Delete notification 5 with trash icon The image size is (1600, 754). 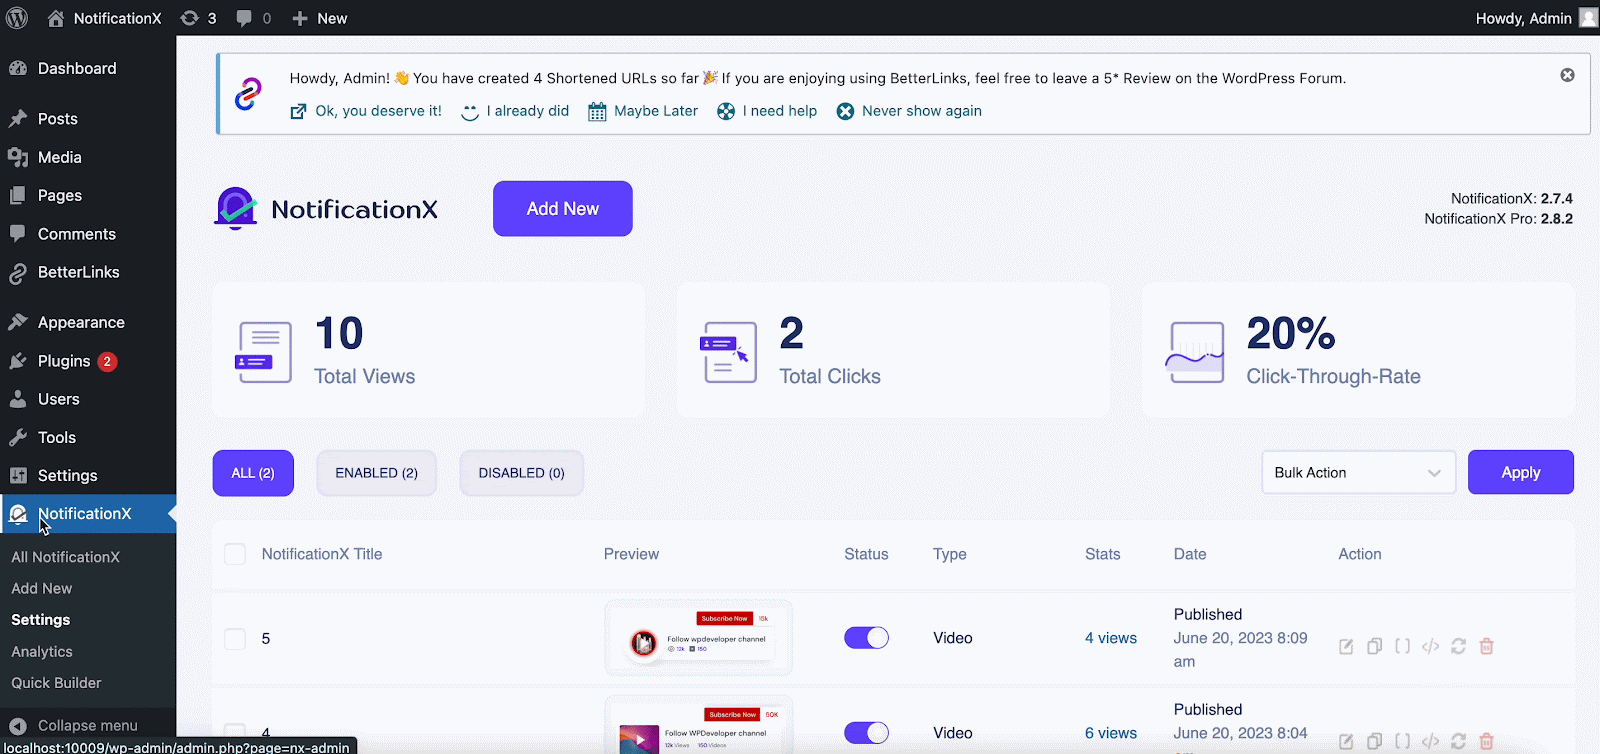pos(1486,646)
